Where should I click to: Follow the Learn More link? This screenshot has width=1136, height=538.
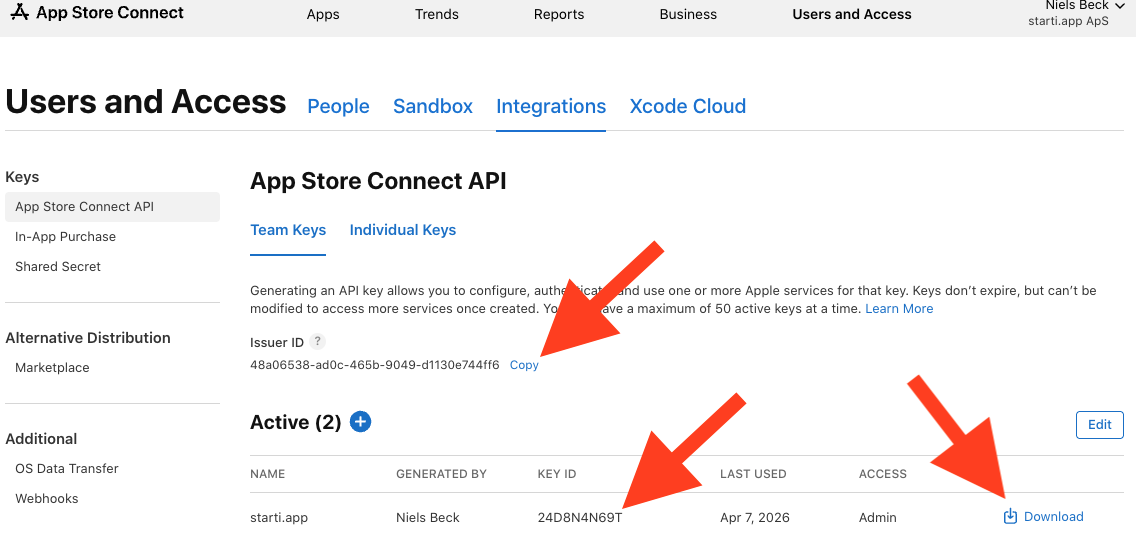(x=899, y=309)
